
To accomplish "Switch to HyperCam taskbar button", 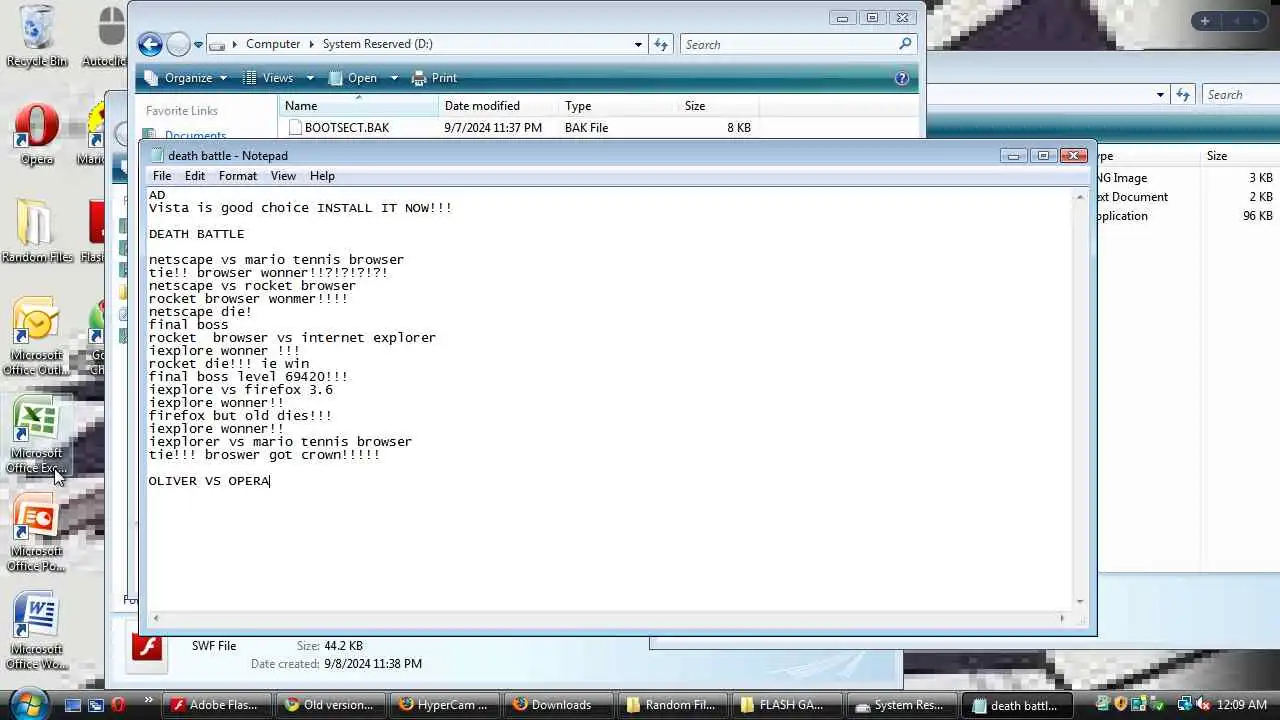I will 444,705.
